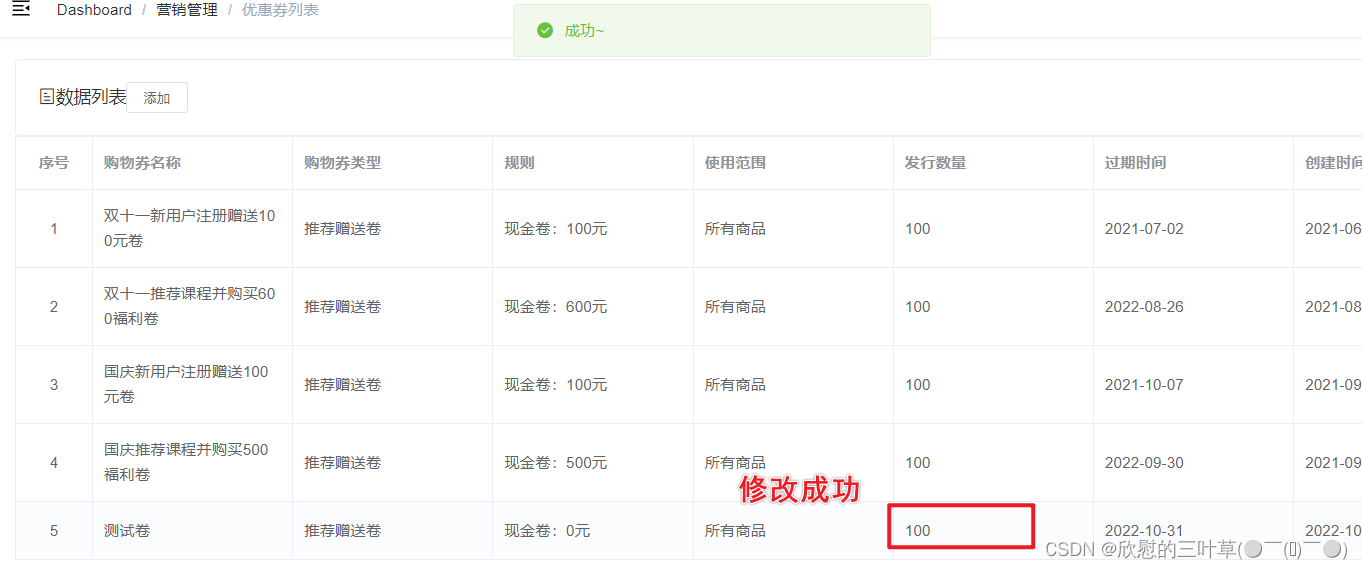Click issue quantity 100 in 测试卷 row
Screen dimensions: 1362x569
point(918,531)
